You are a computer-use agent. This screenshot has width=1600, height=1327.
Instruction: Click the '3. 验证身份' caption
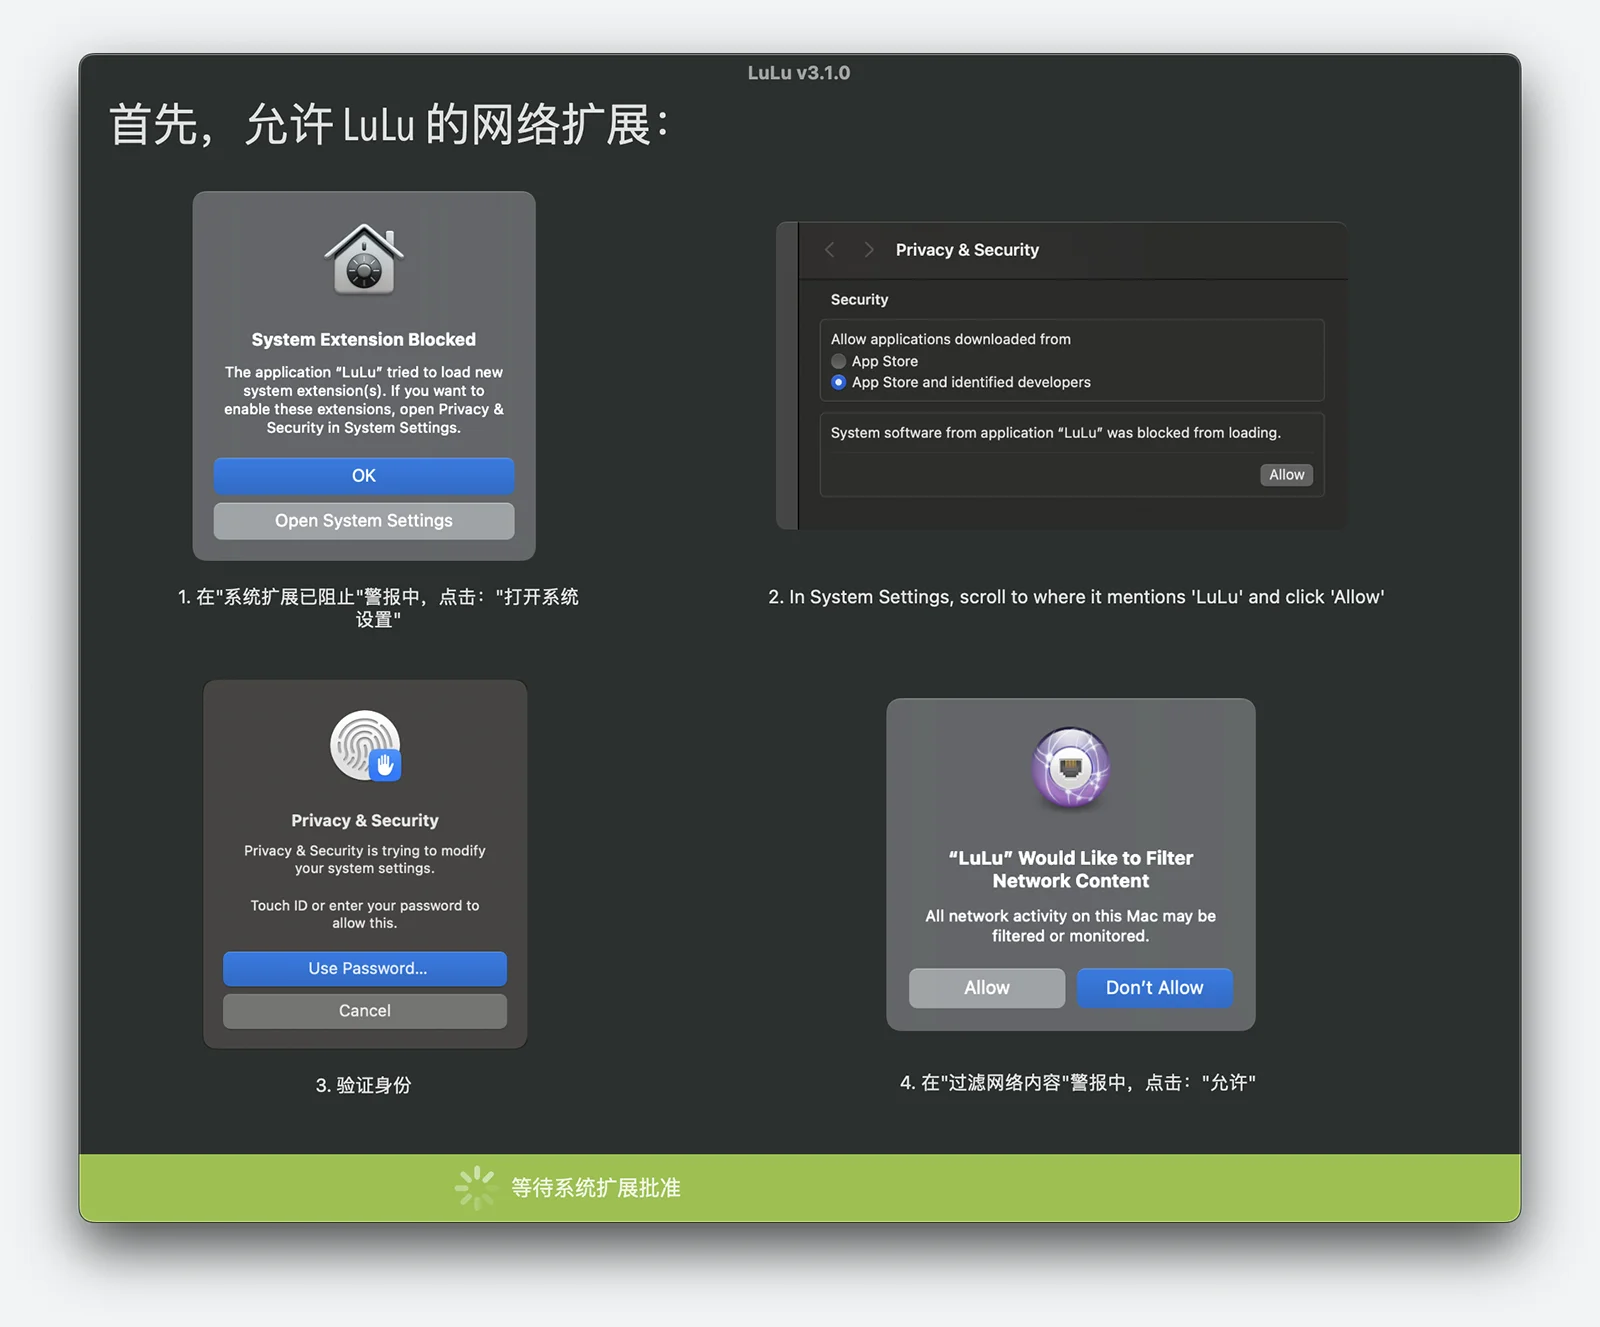364,1085
